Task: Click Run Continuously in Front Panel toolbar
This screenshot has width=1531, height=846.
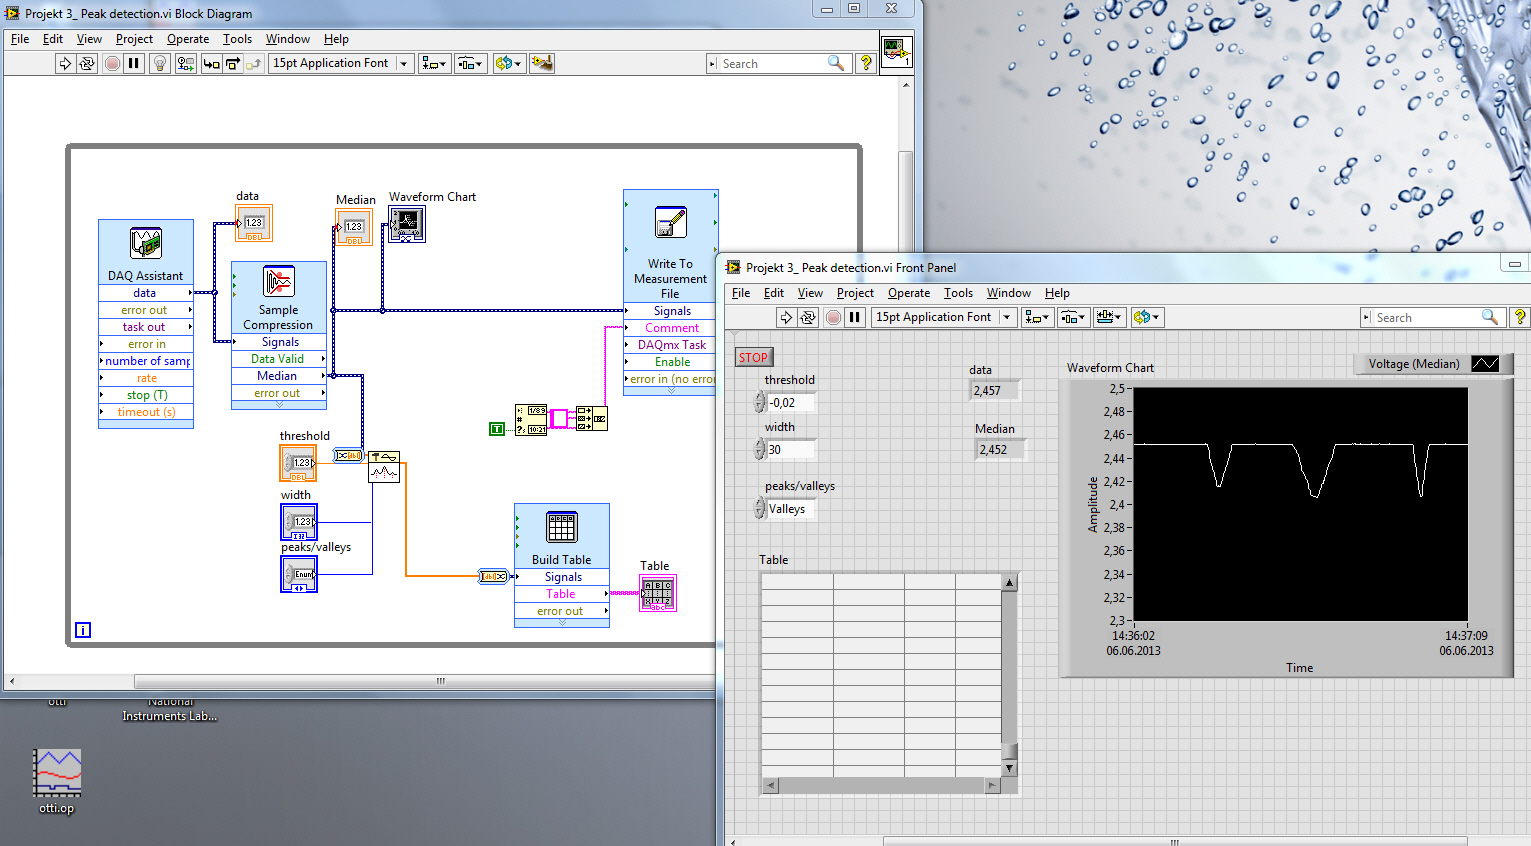Action: coord(808,317)
